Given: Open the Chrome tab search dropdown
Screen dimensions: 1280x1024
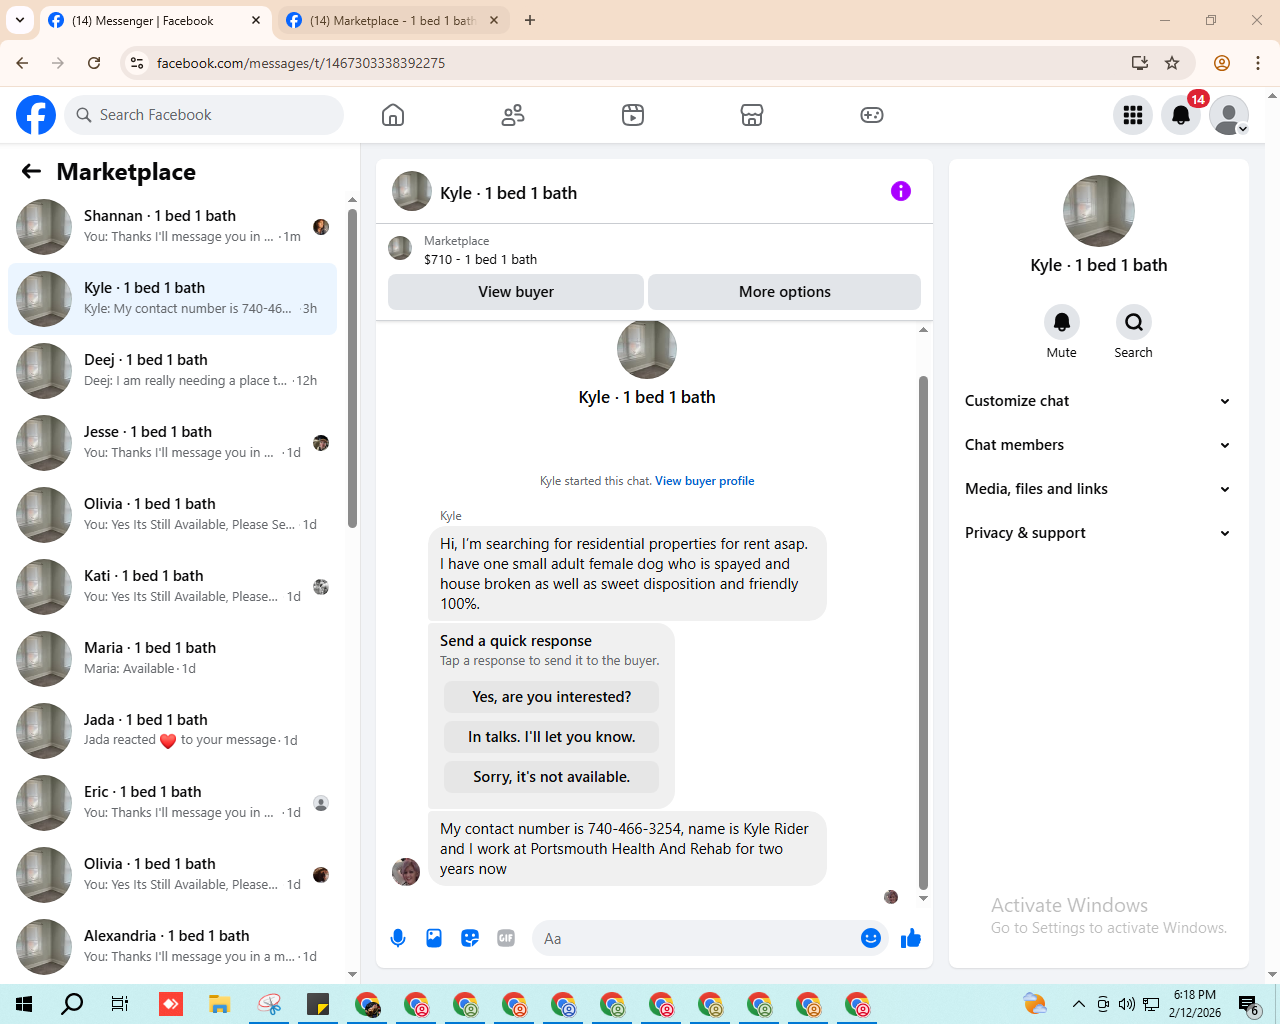Looking at the screenshot, I should click(x=20, y=20).
